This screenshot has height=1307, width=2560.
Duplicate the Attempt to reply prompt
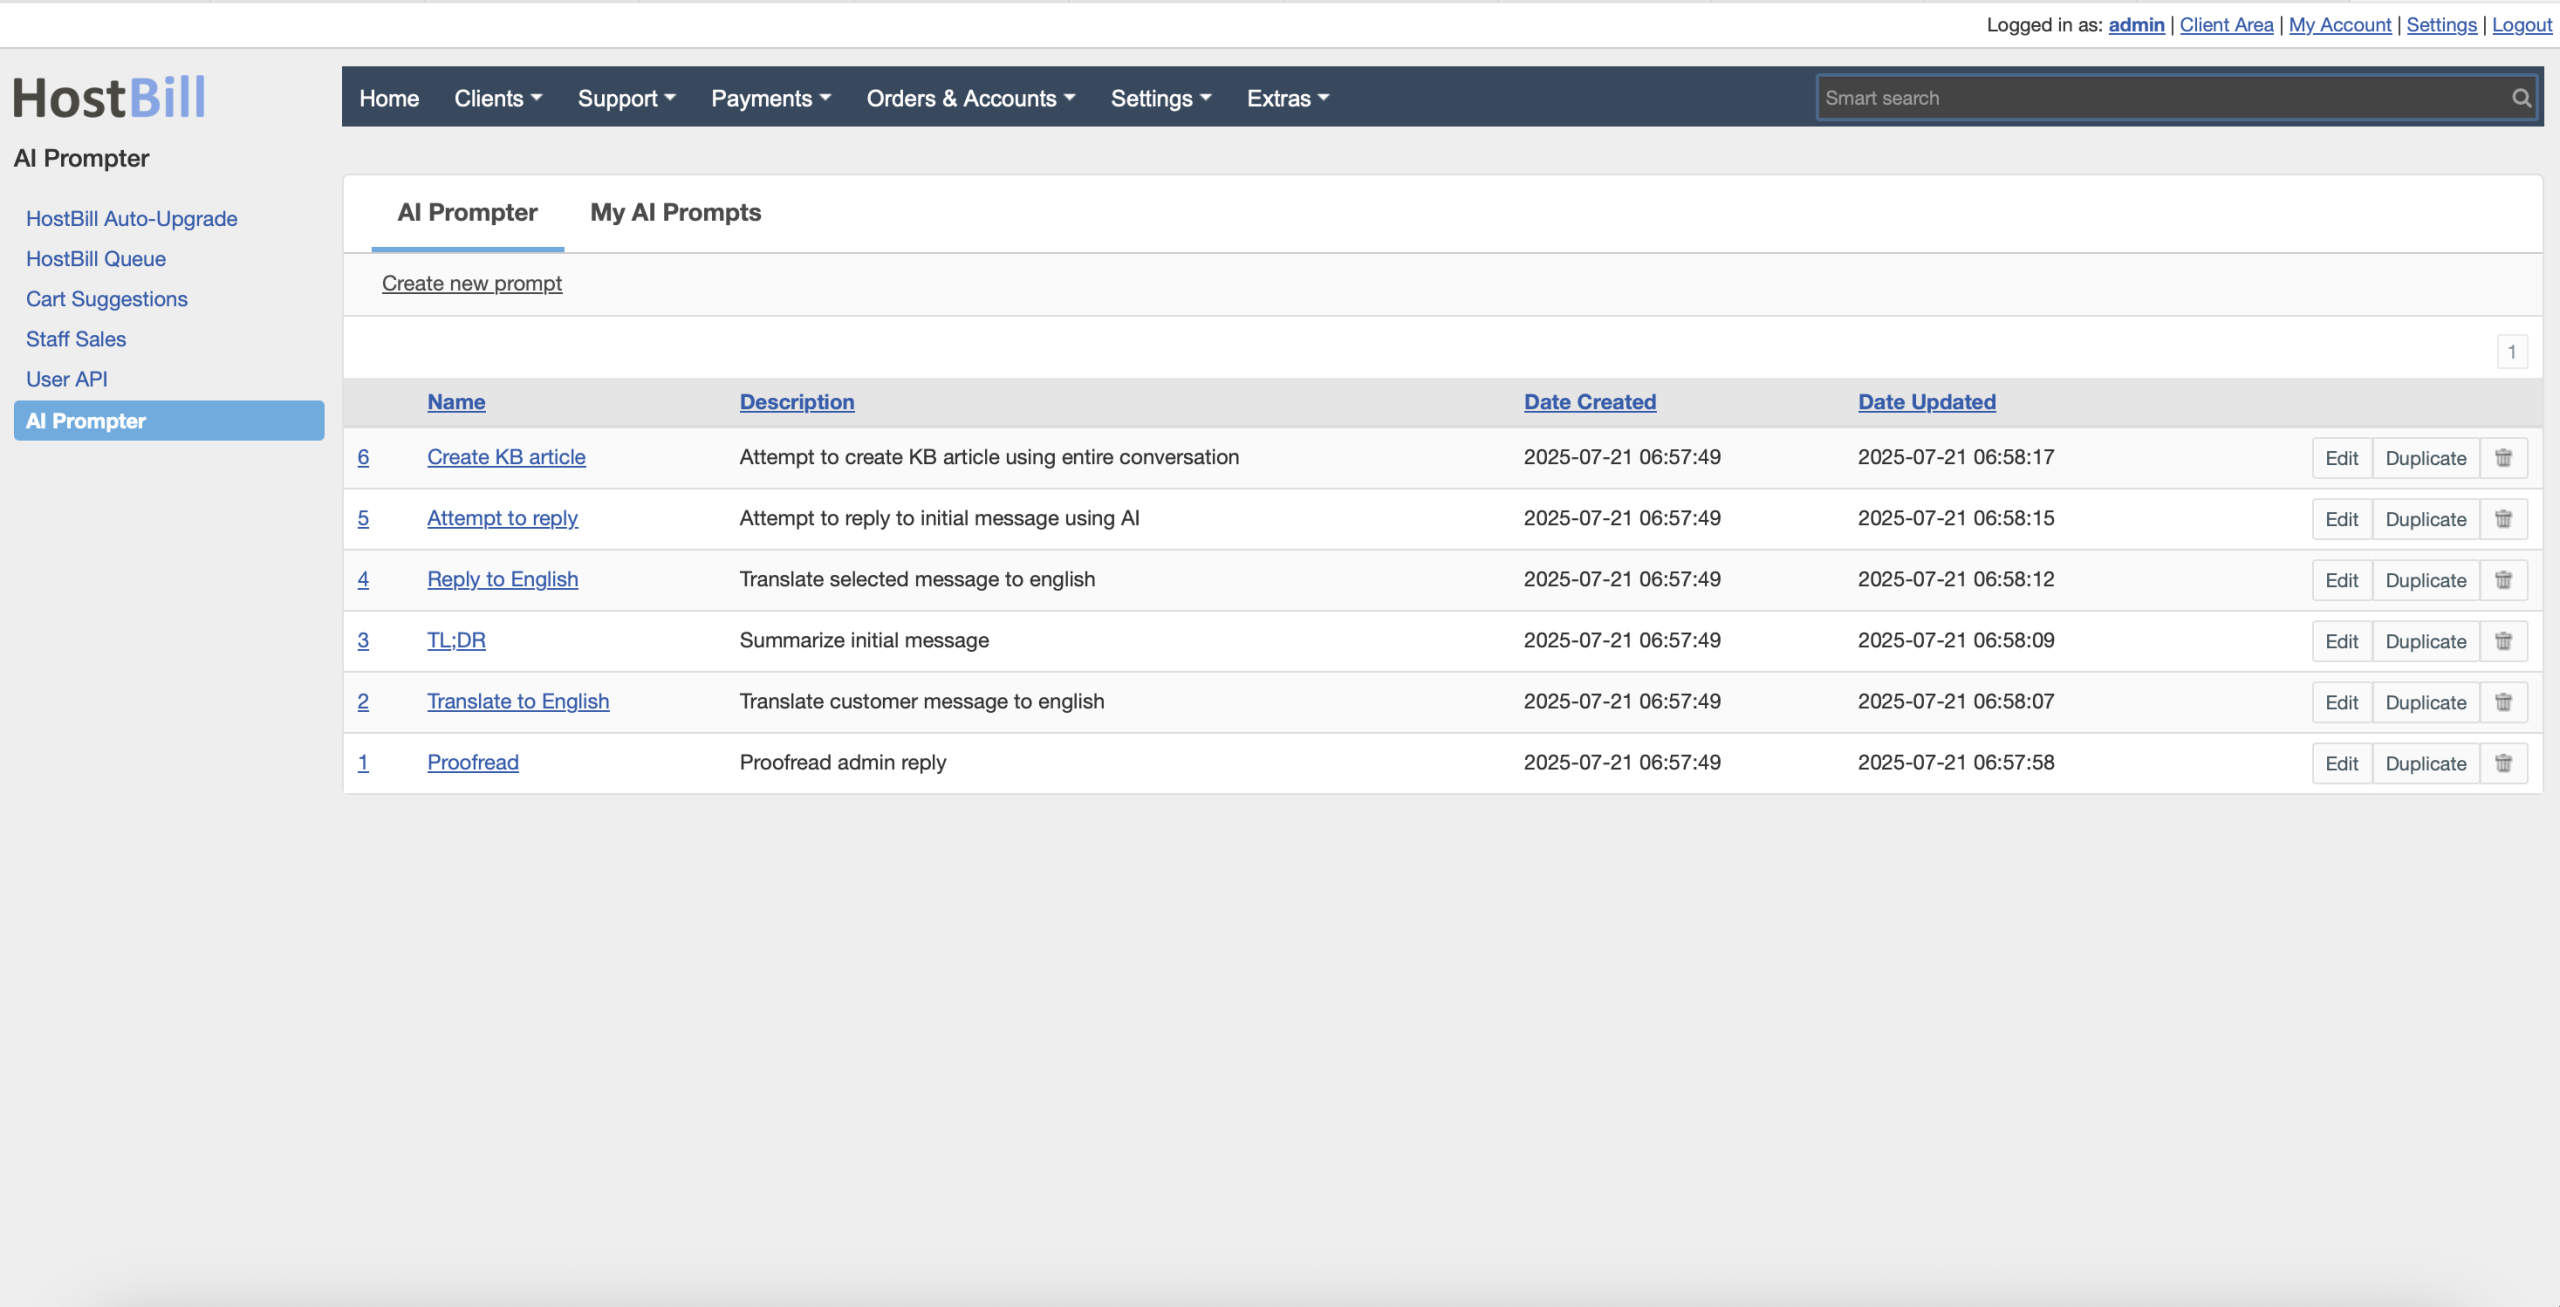pos(2426,519)
